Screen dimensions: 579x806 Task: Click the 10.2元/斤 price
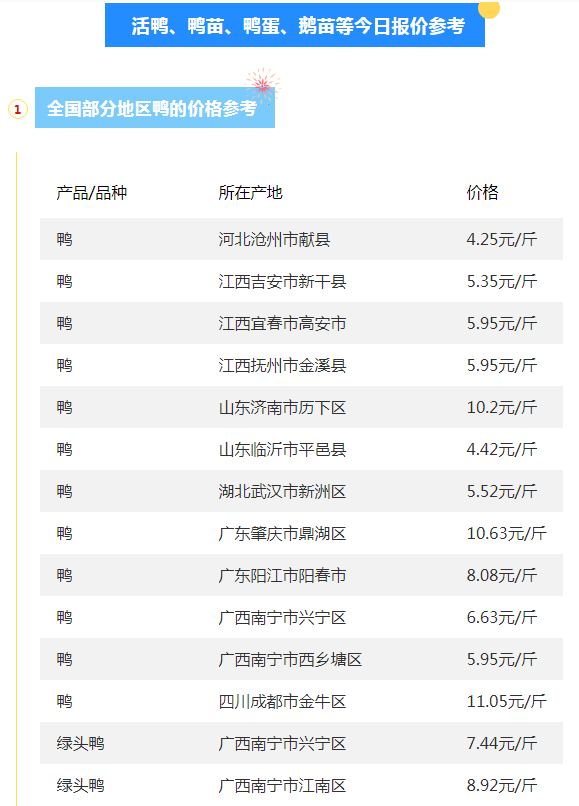pyautogui.click(x=501, y=408)
